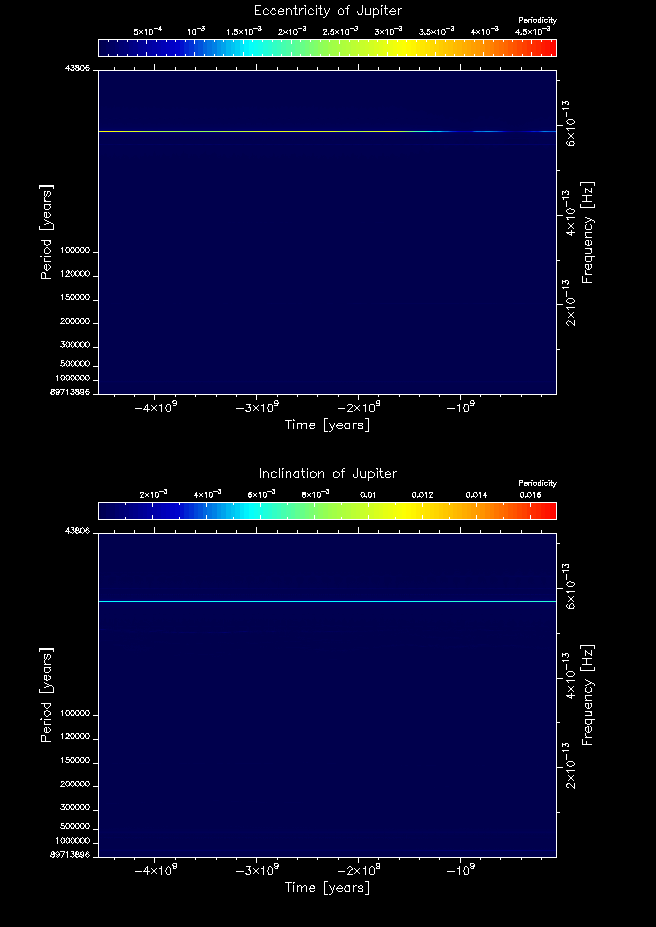
Task: Click the bright horizontal line in Inclination spectrogram
Action: pos(327,601)
